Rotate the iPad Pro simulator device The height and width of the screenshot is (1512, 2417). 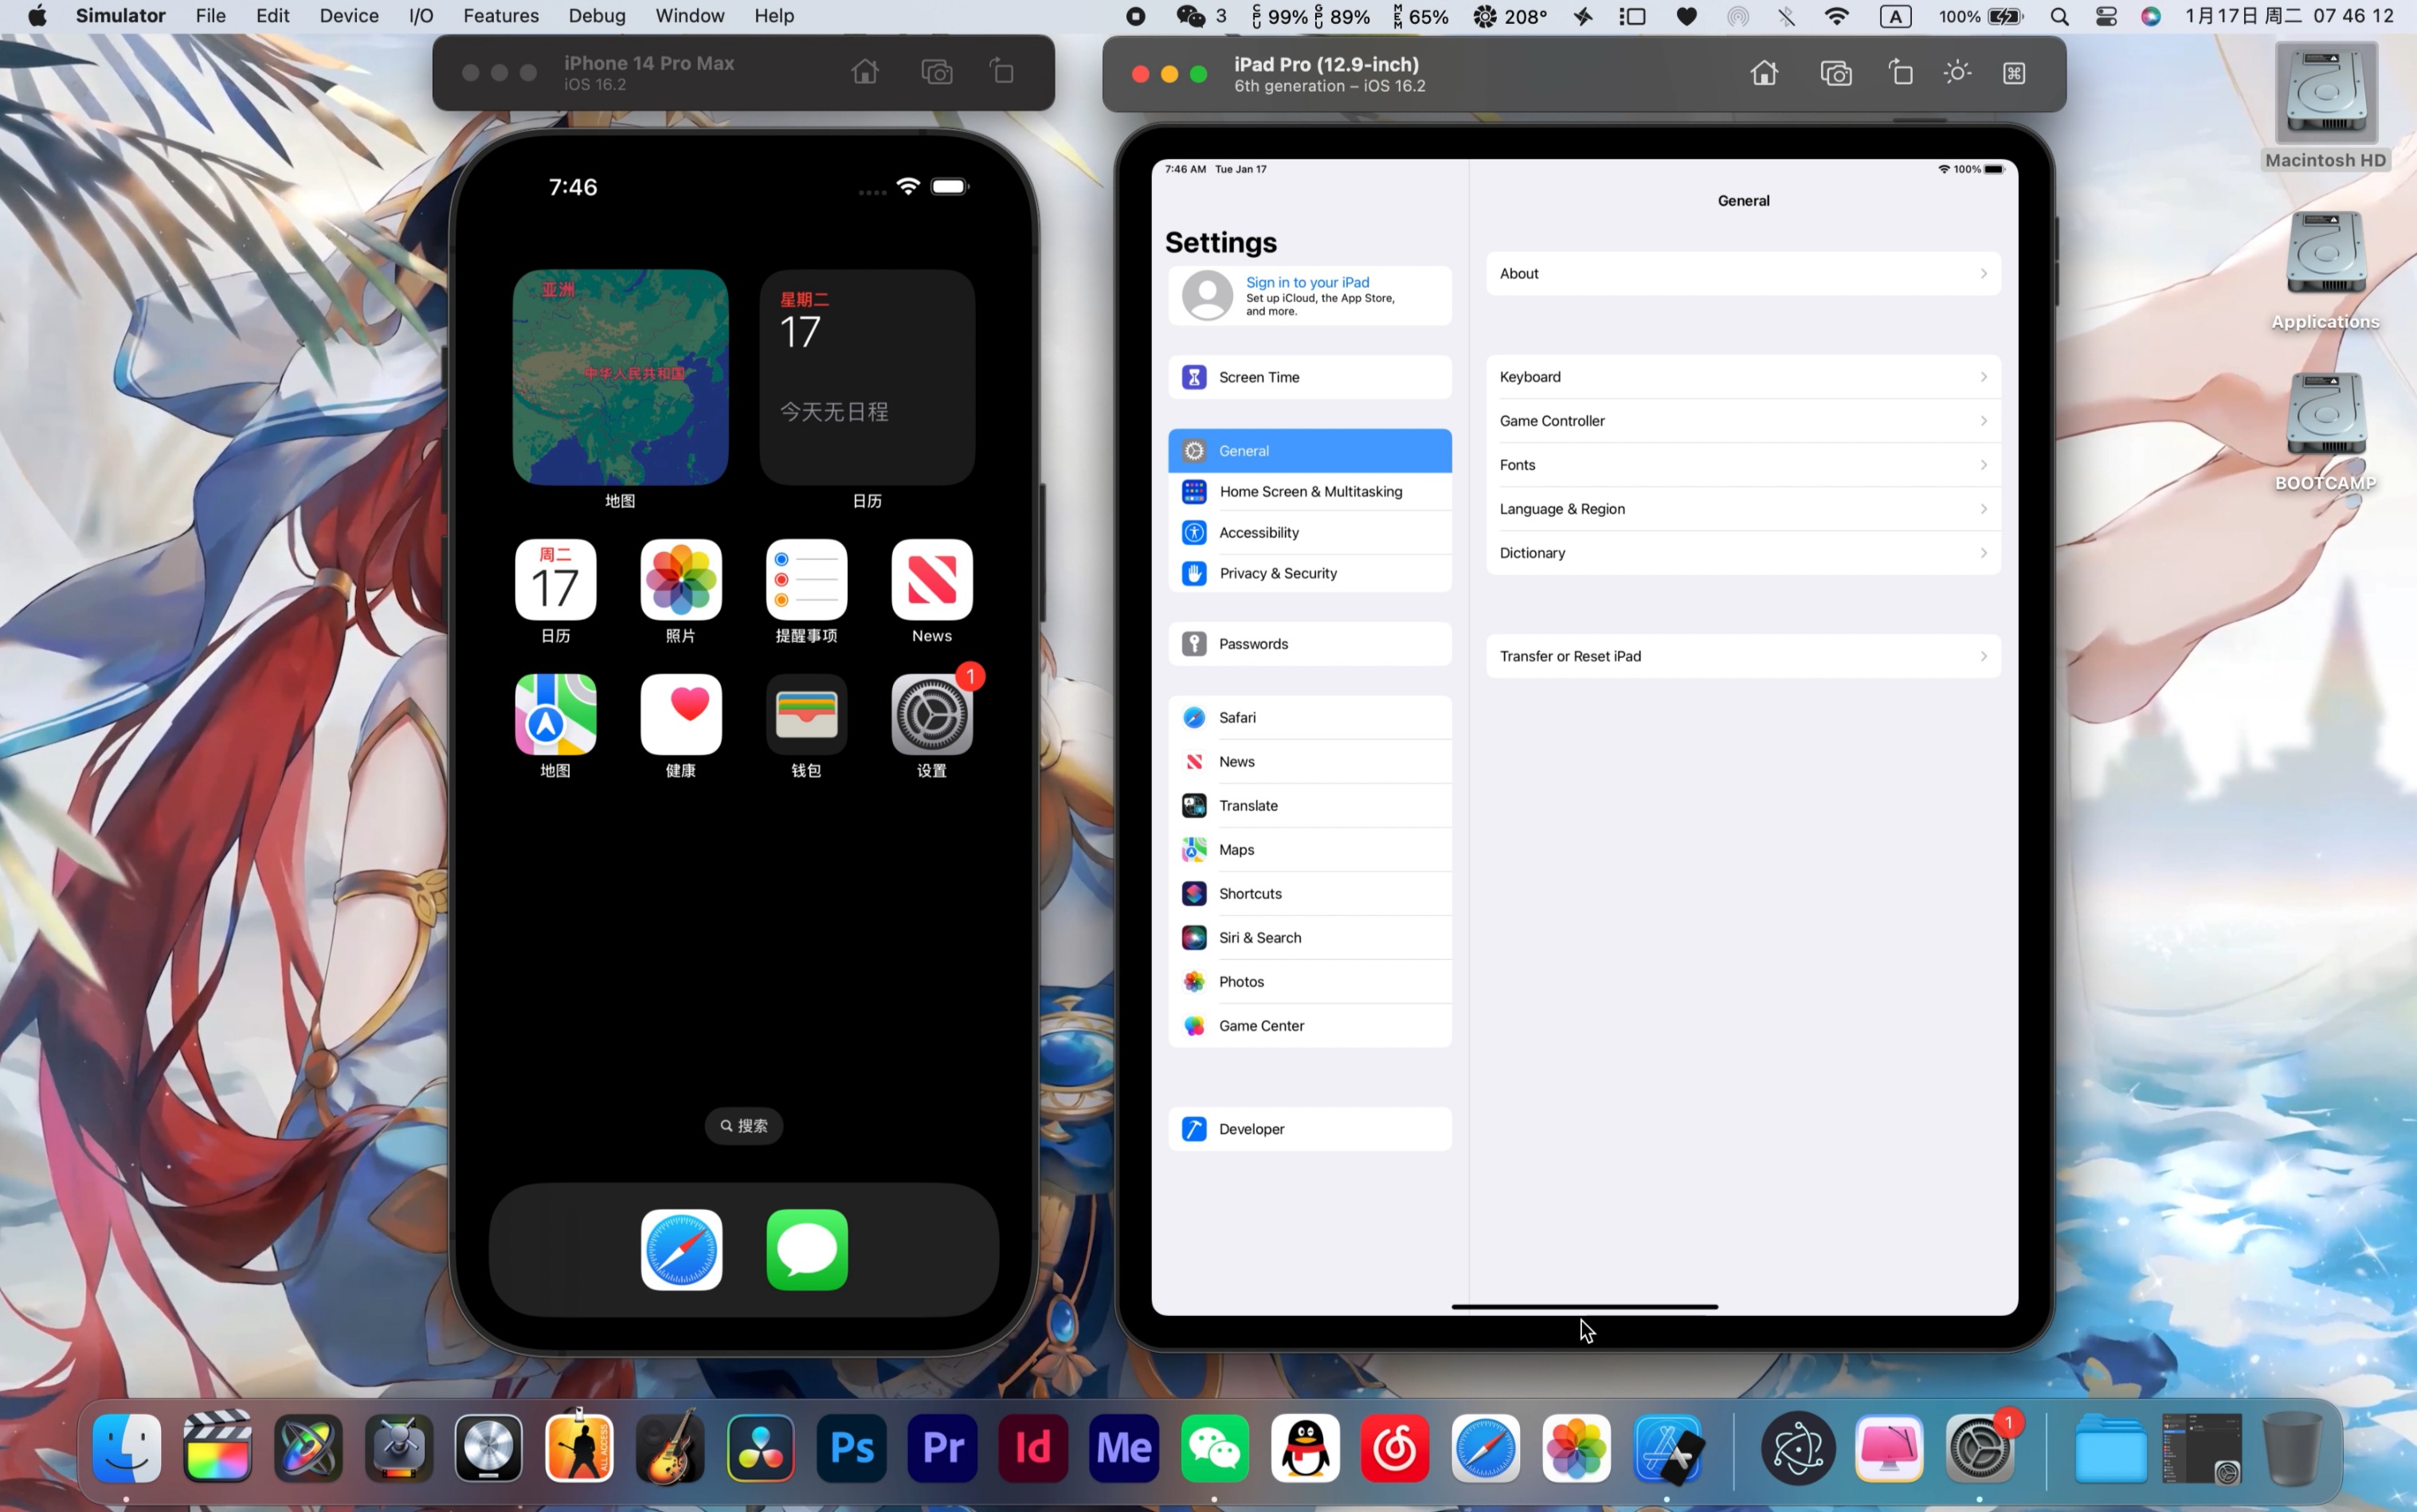tap(1901, 73)
